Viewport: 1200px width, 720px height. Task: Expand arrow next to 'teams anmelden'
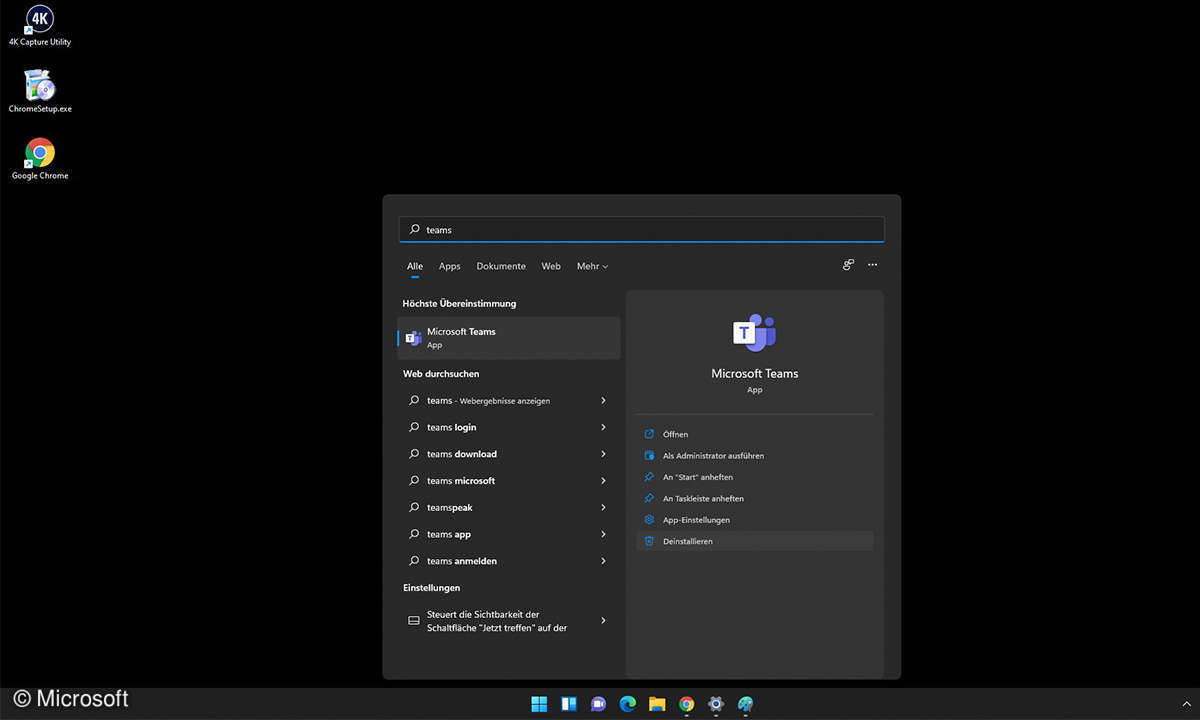coord(603,561)
